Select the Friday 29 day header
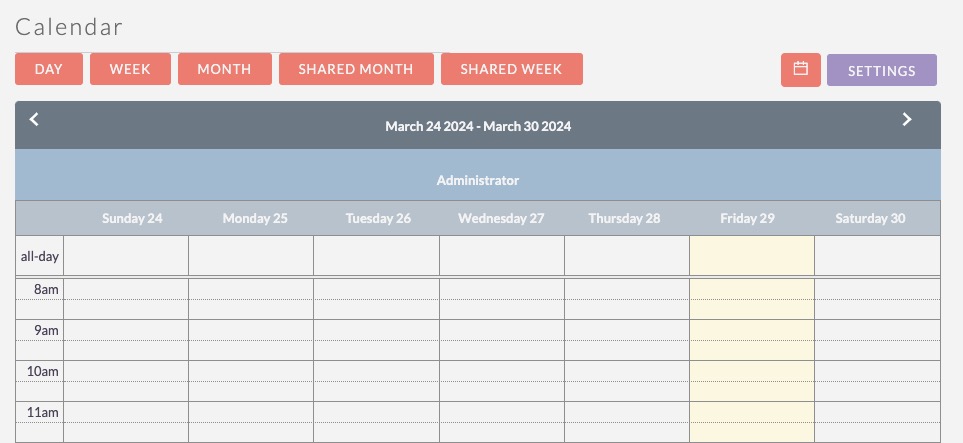 click(747, 218)
